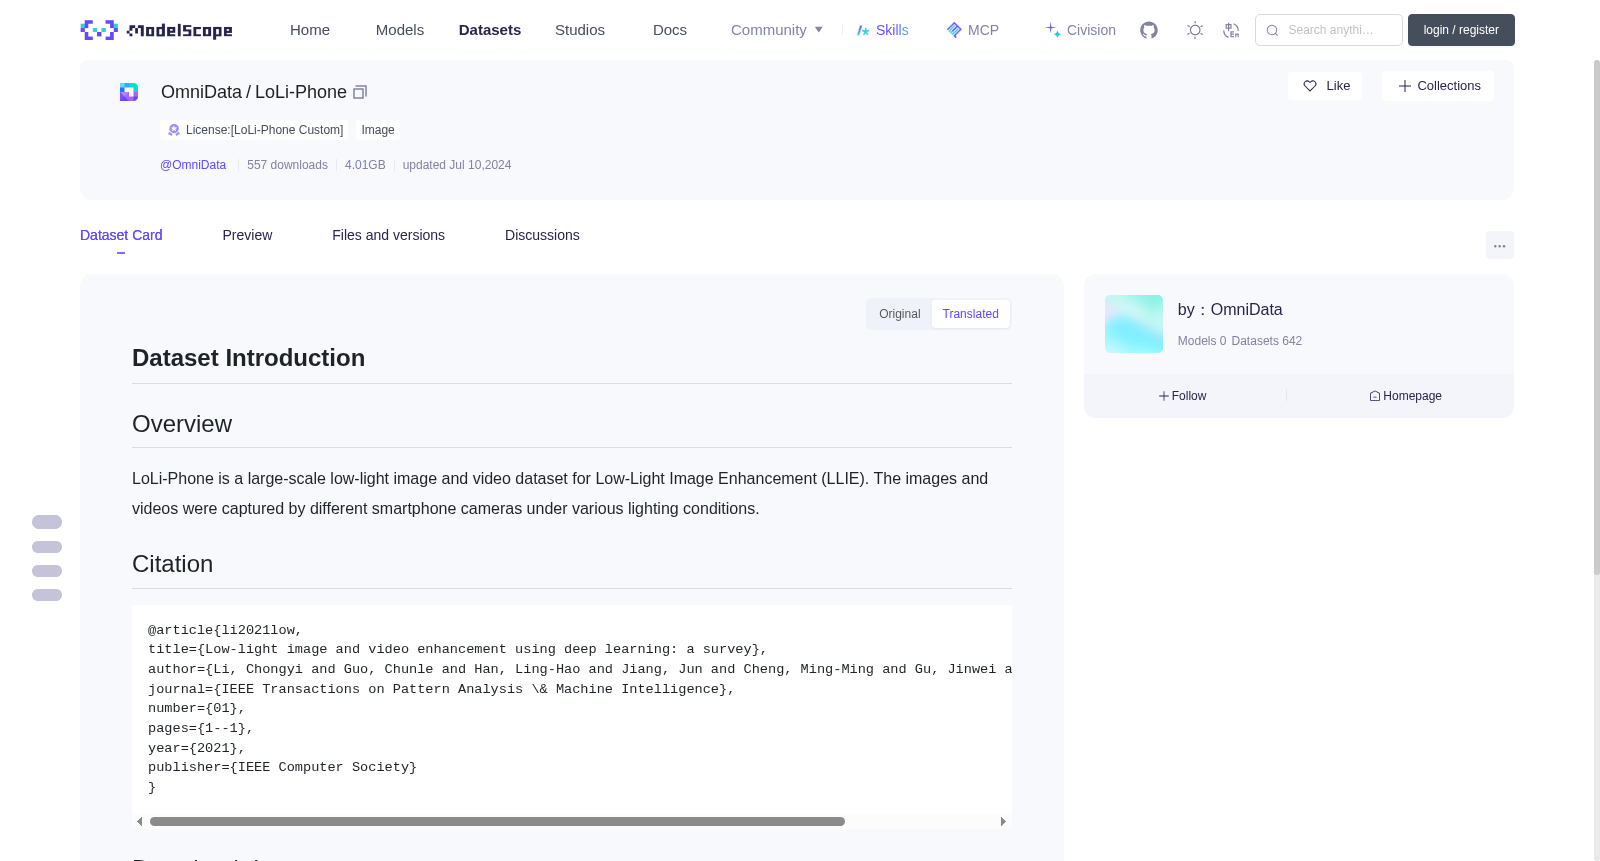Focus the Search anything input field

[1329, 30]
